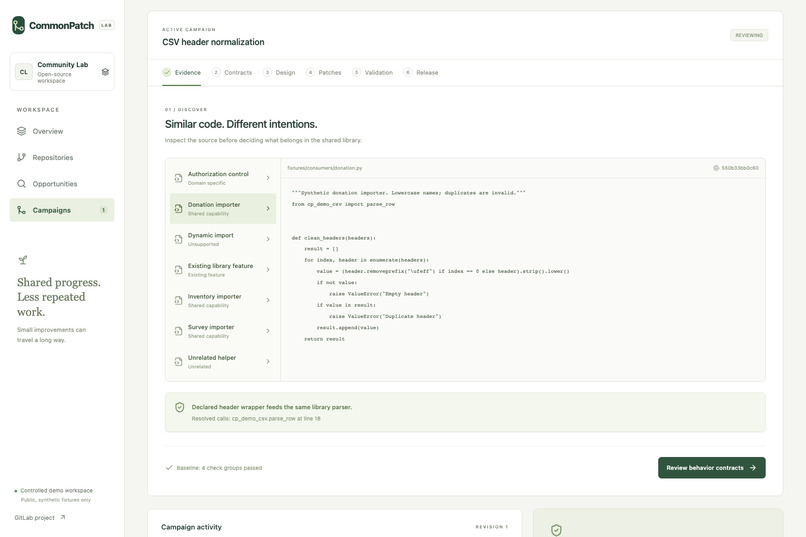The height and width of the screenshot is (537, 806).
Task: Open Repositories in the sidebar
Action: coord(62,157)
